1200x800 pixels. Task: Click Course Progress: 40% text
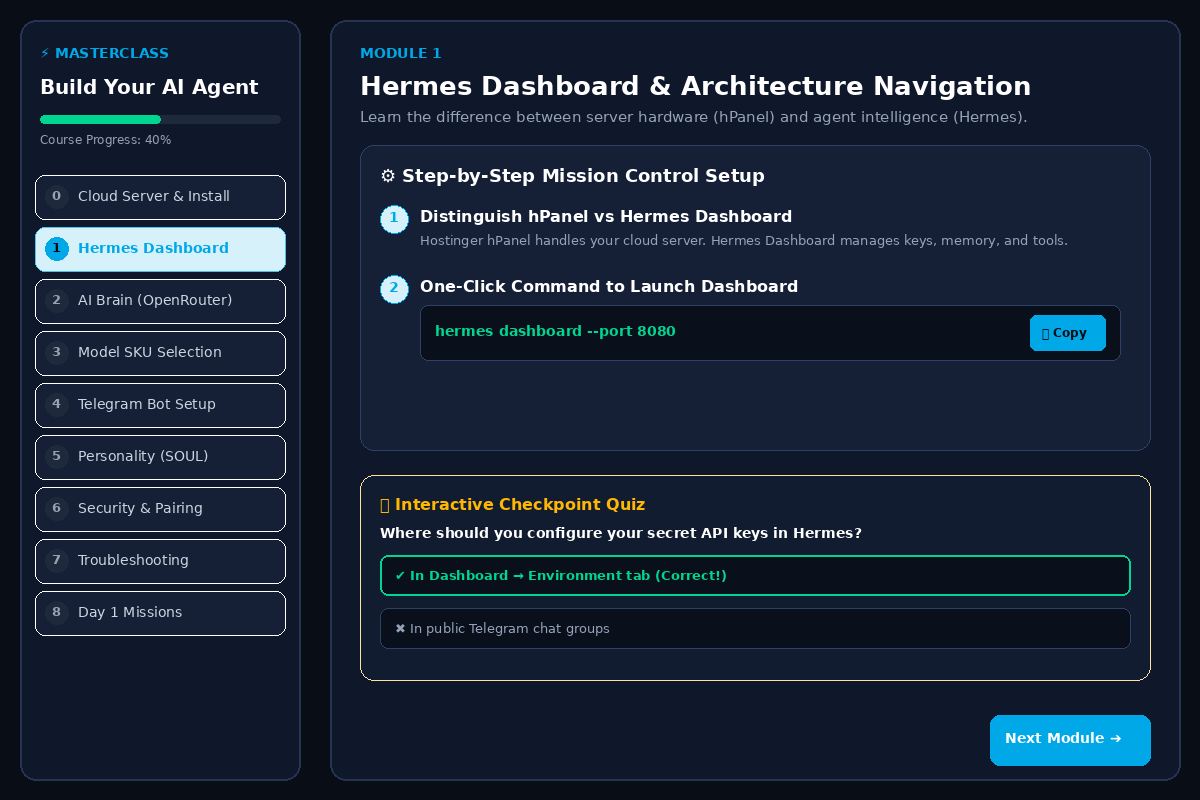tap(105, 140)
